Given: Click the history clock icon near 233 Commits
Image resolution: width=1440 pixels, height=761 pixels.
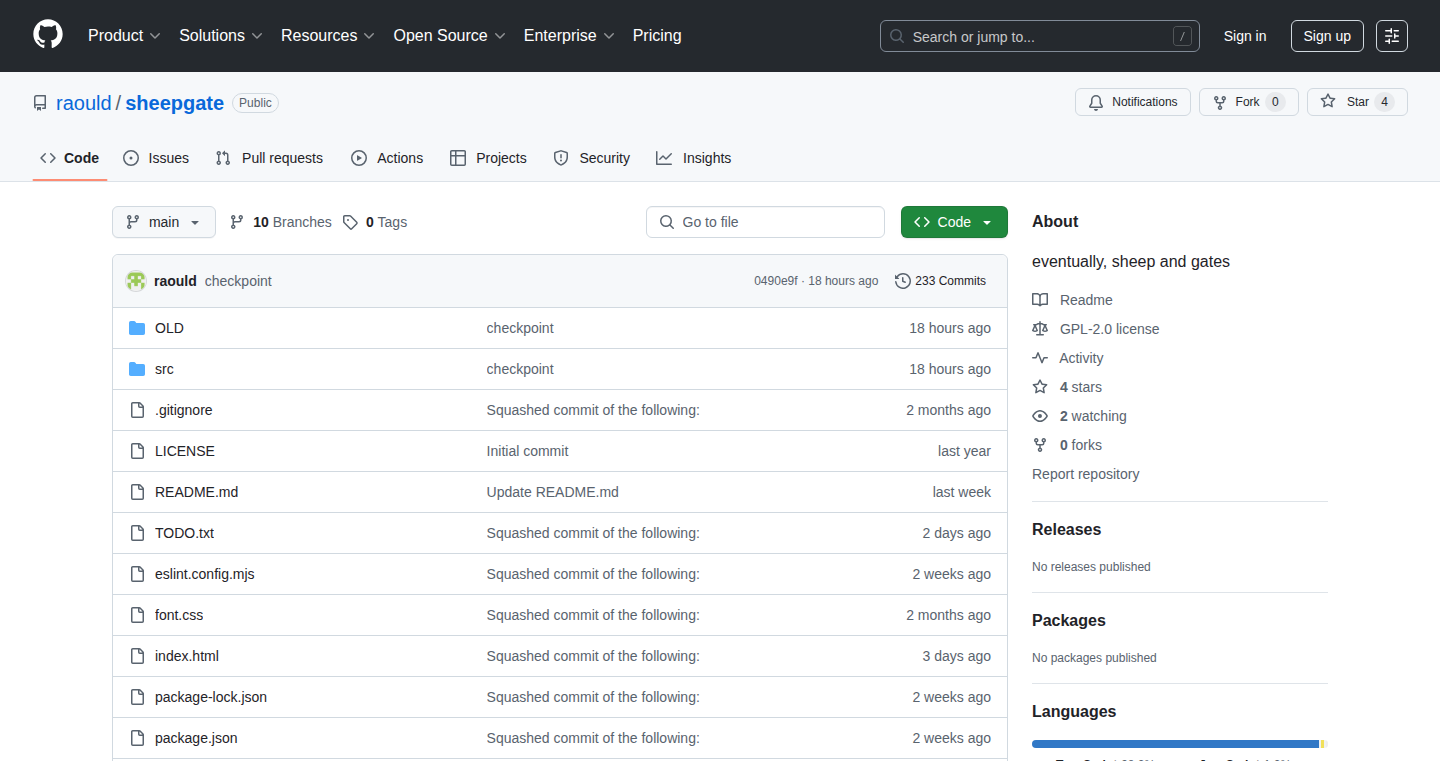Looking at the screenshot, I should 903,281.
